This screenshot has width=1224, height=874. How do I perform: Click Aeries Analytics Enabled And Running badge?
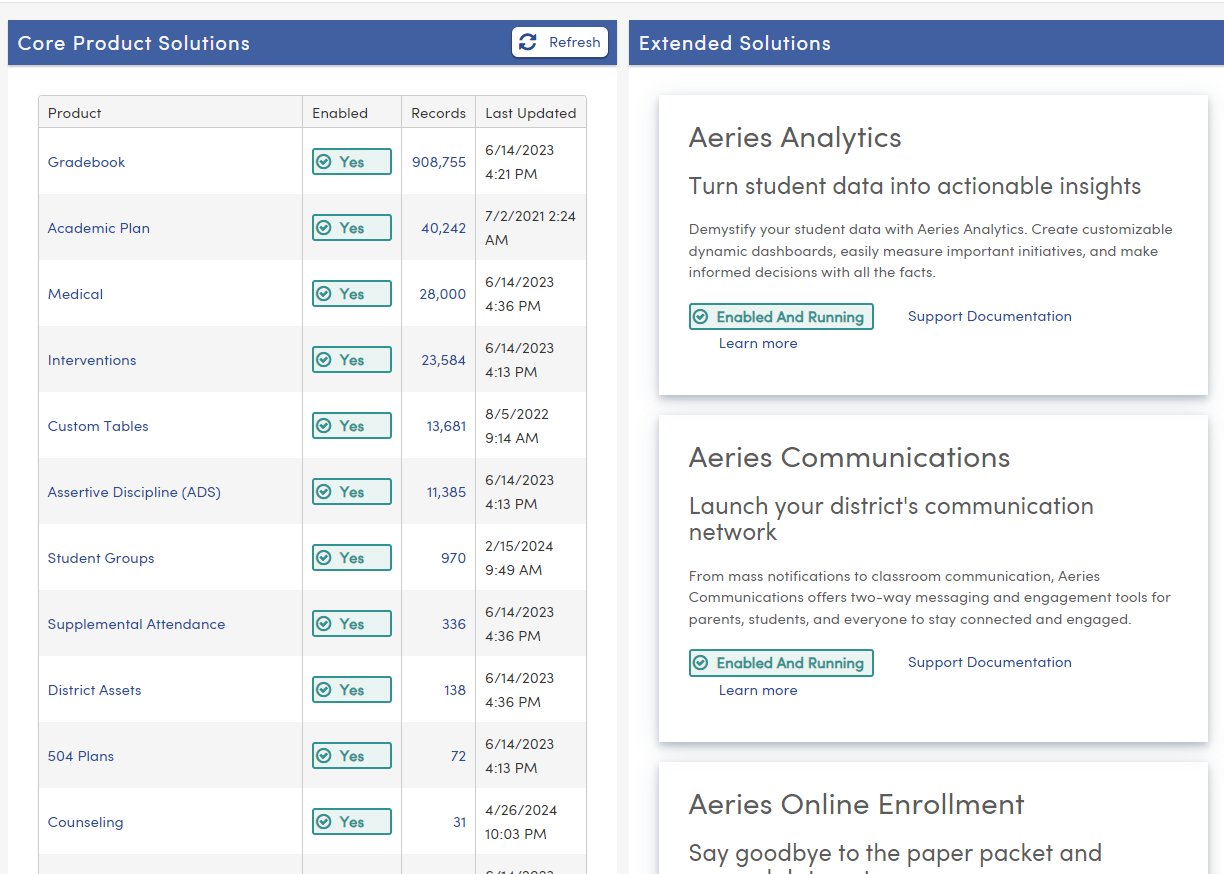pyautogui.click(x=781, y=317)
